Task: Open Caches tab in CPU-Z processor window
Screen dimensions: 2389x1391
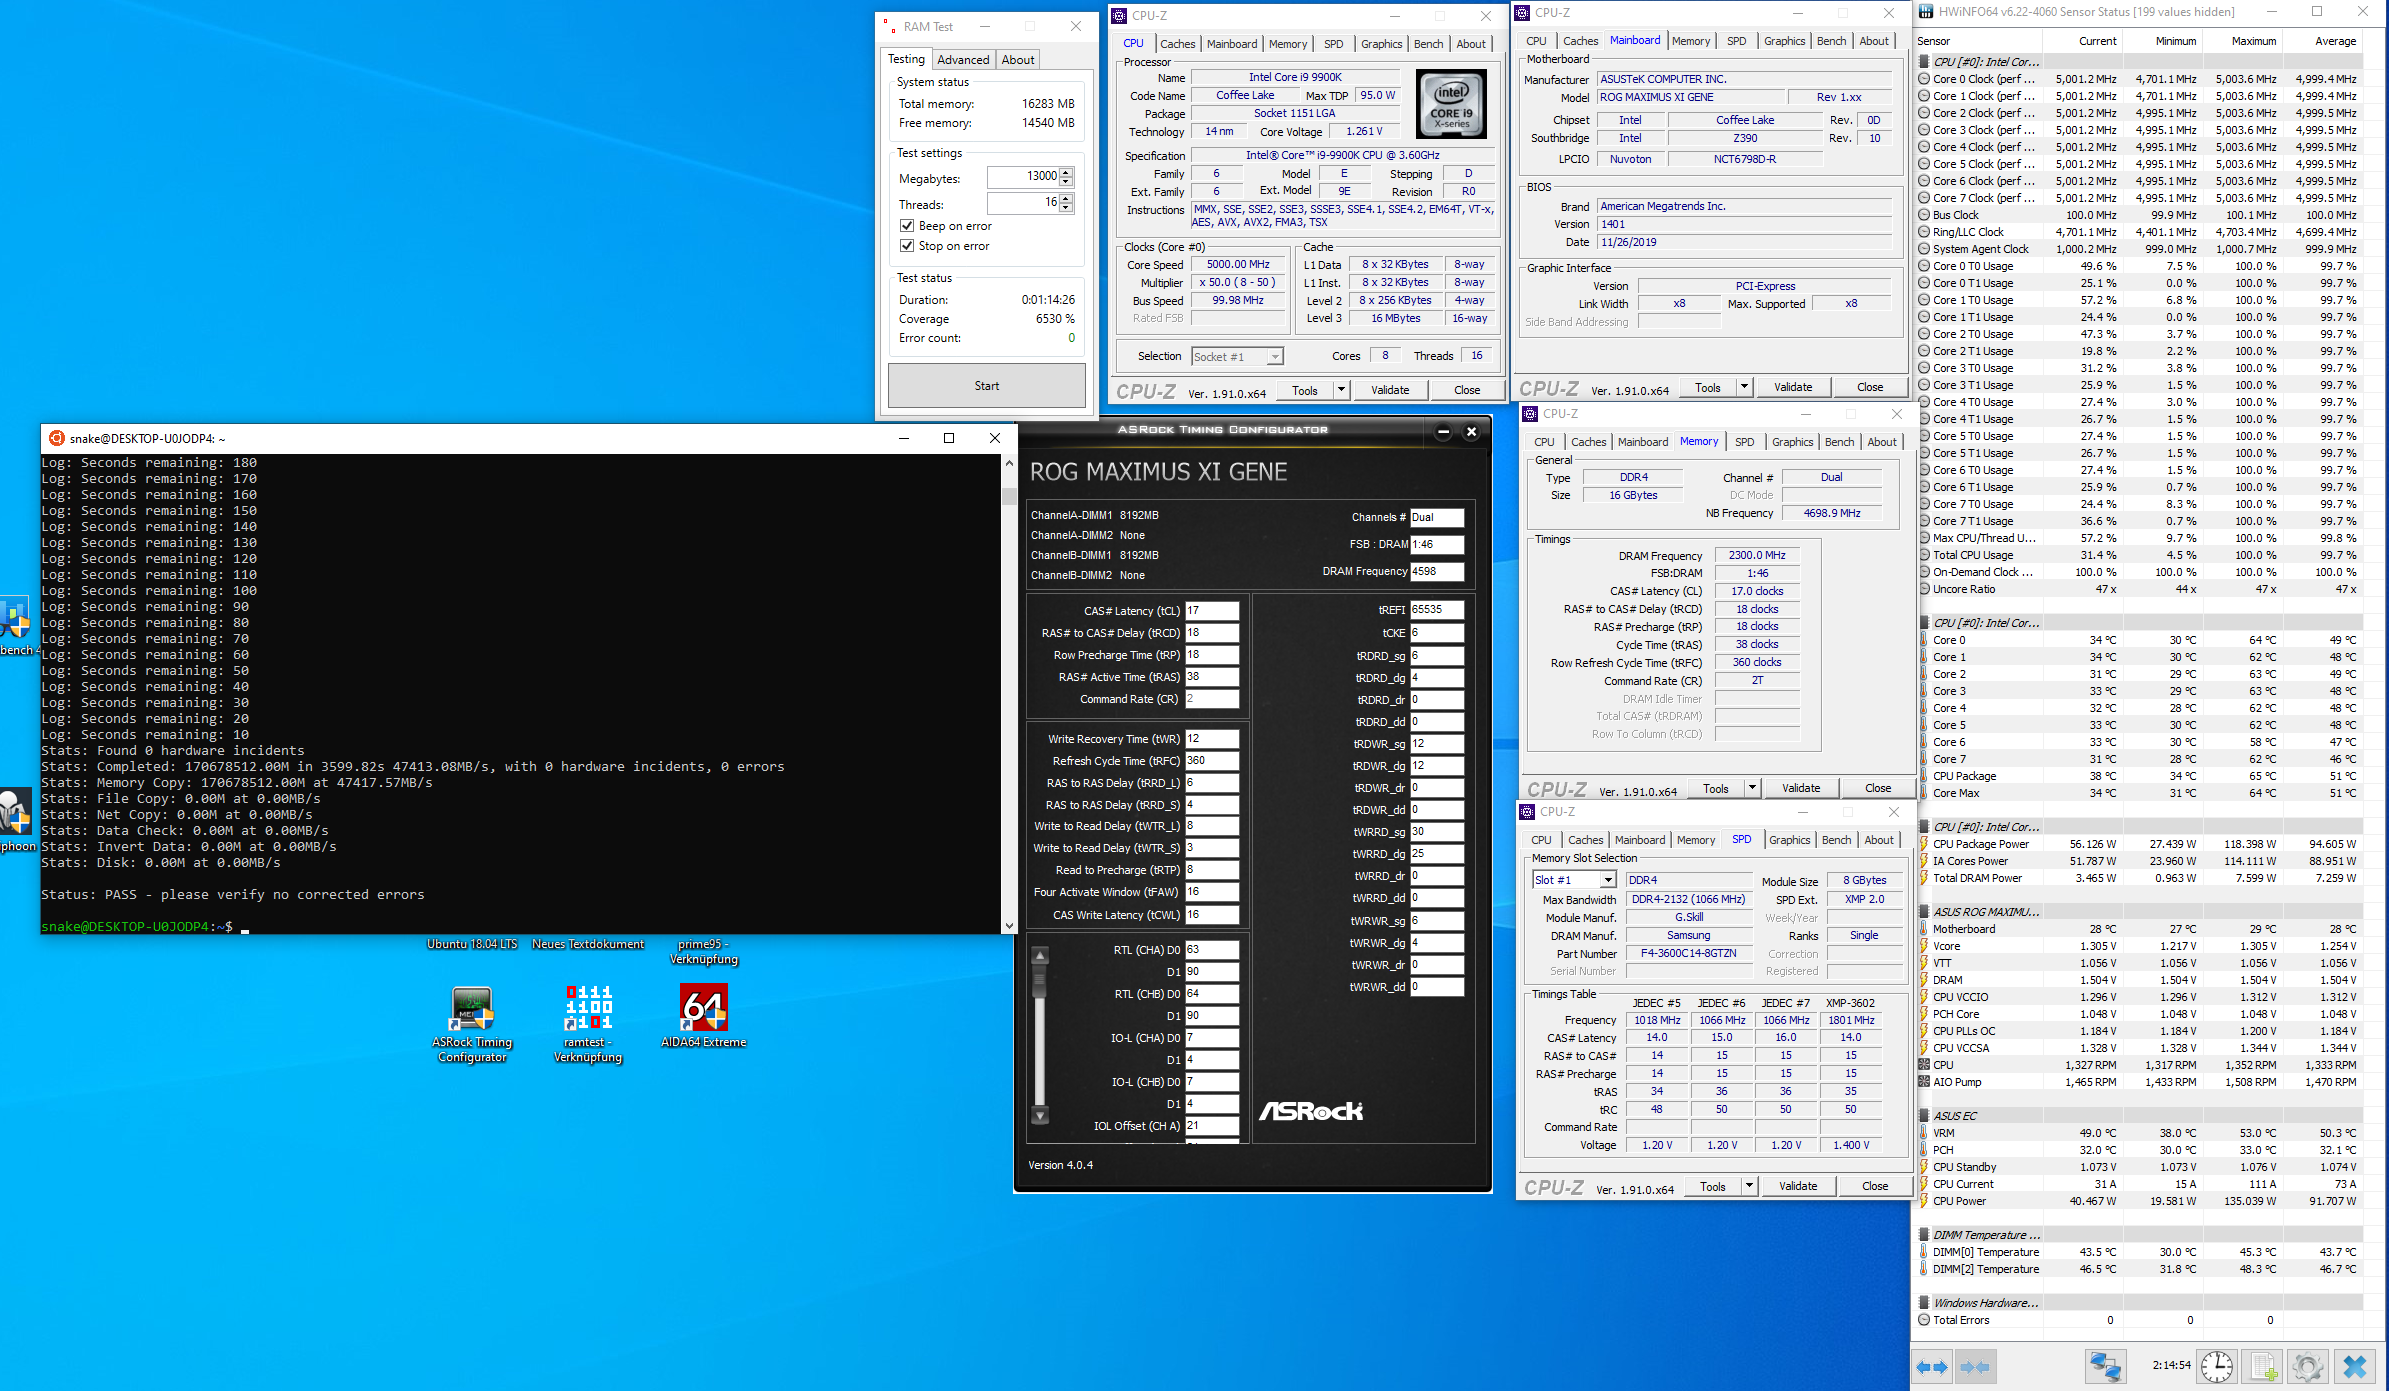Action: 1177,44
